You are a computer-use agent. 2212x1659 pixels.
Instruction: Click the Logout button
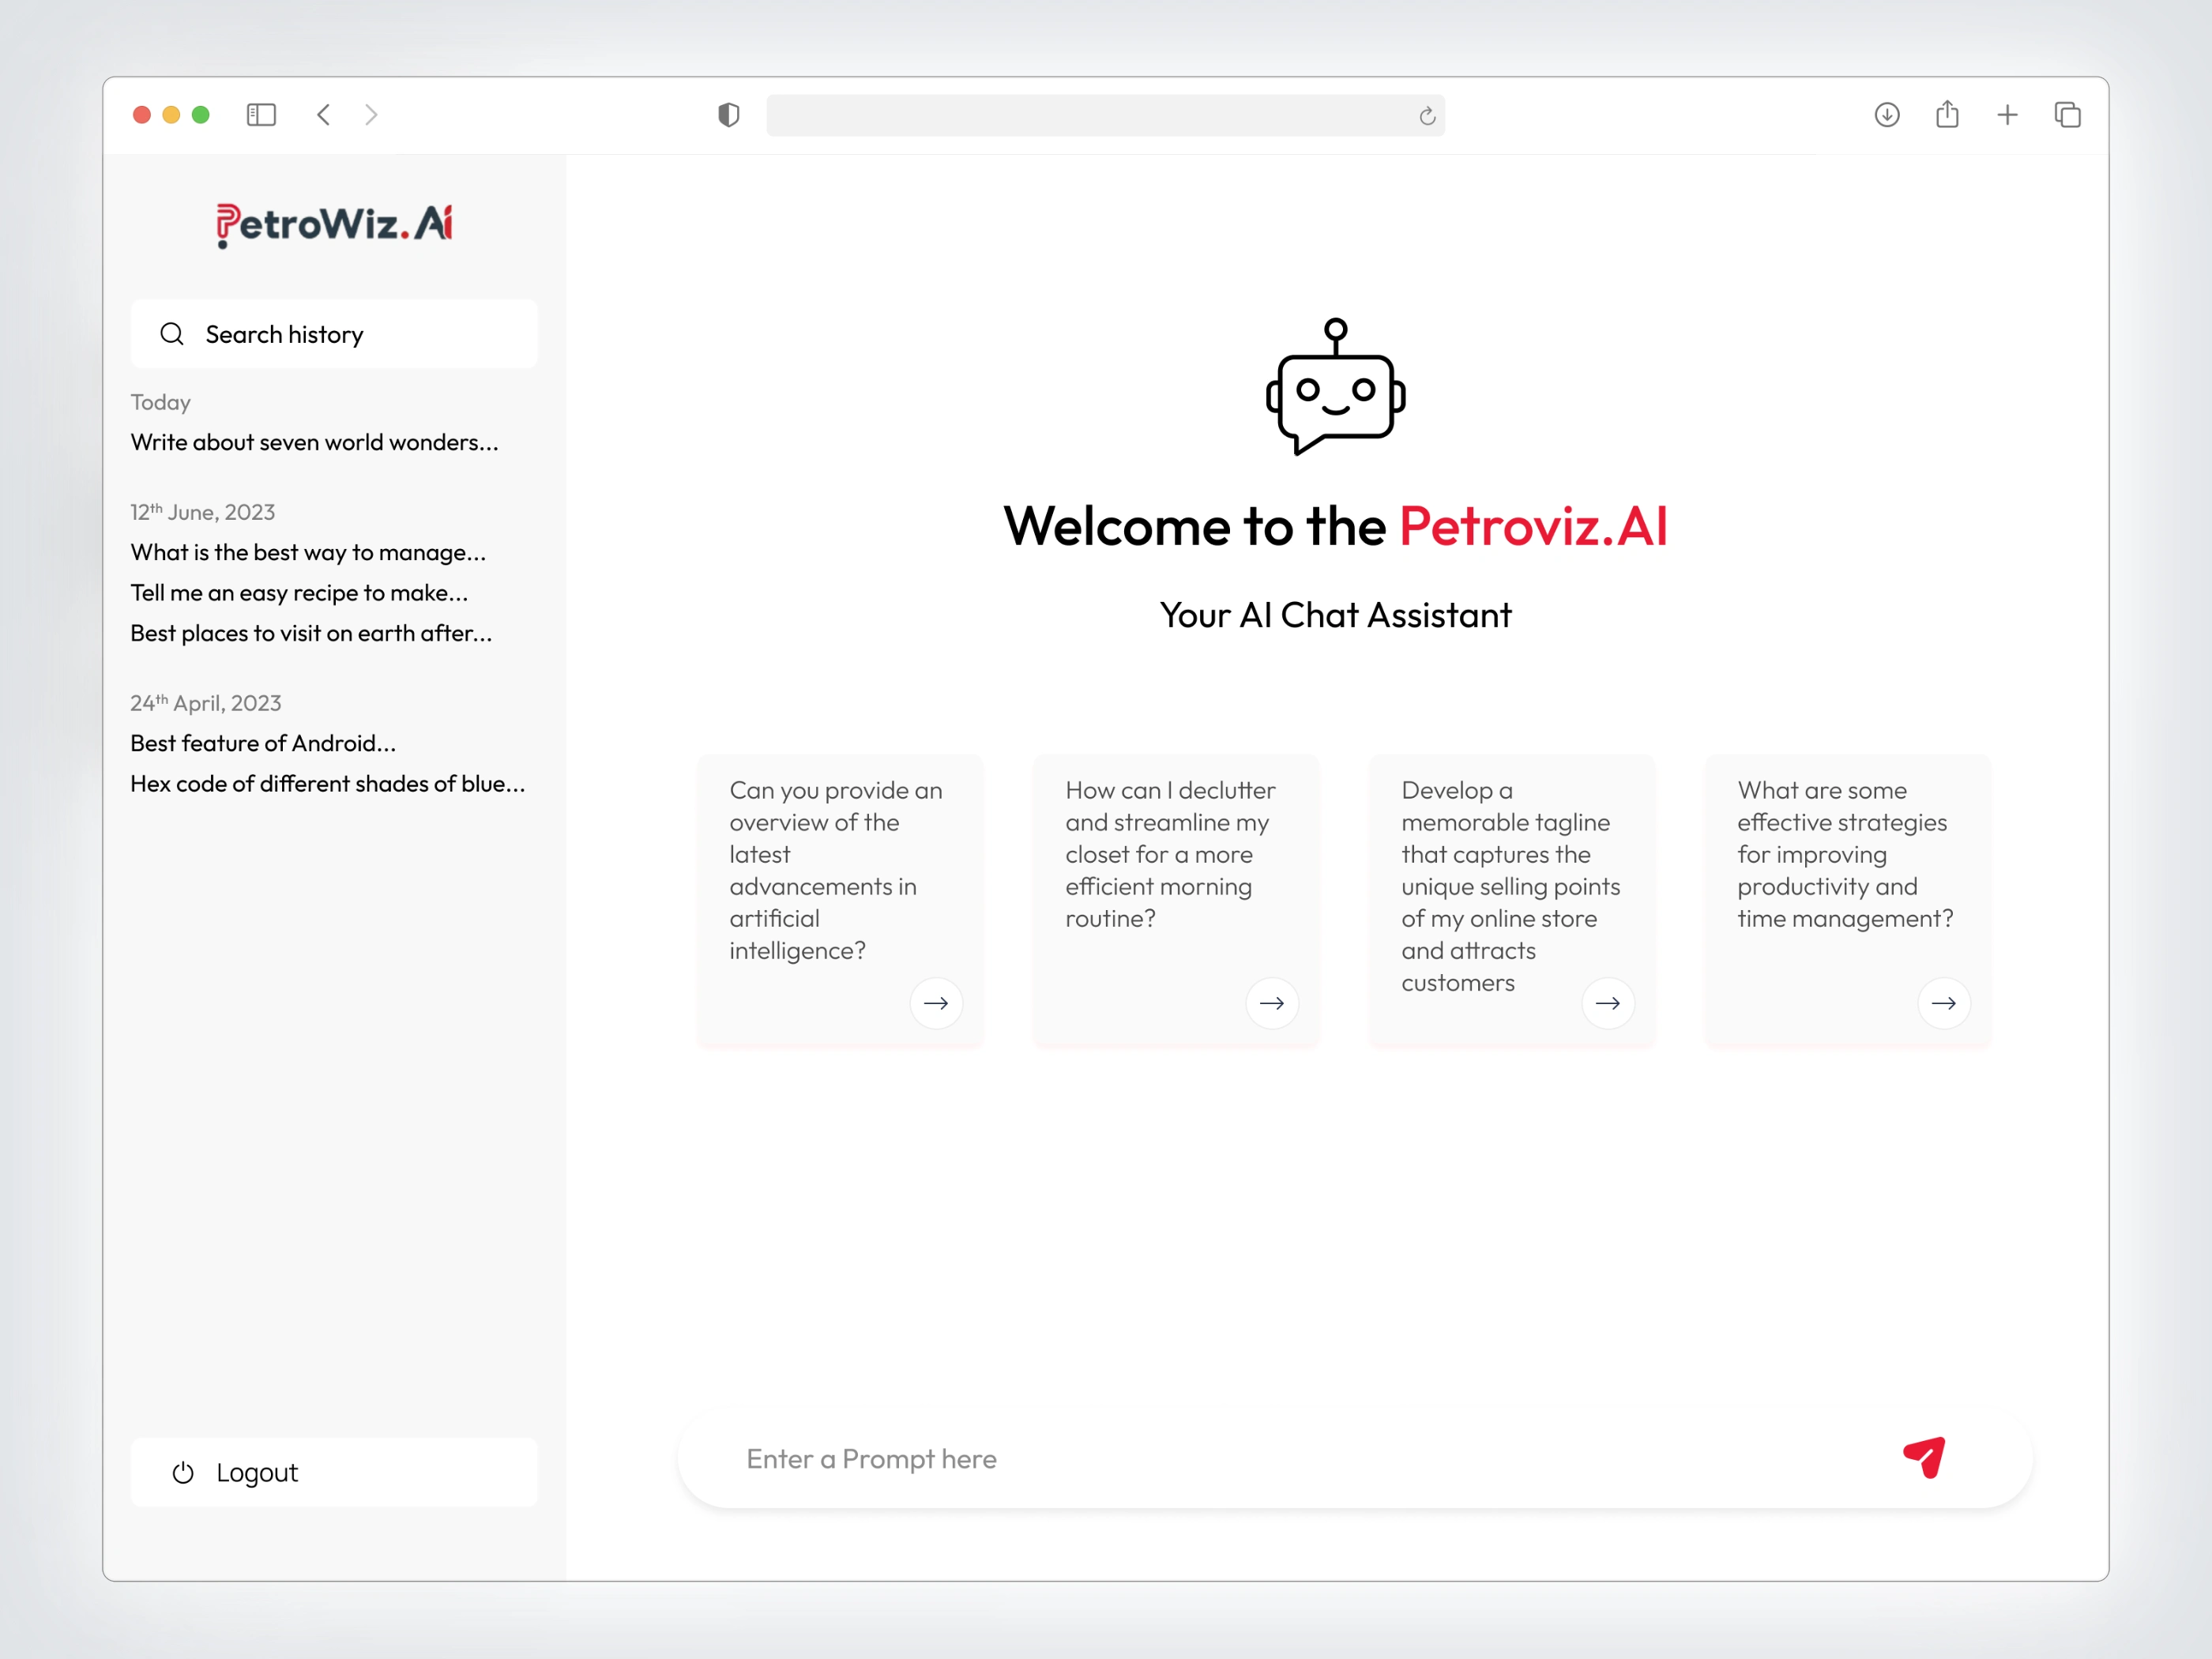[x=334, y=1472]
